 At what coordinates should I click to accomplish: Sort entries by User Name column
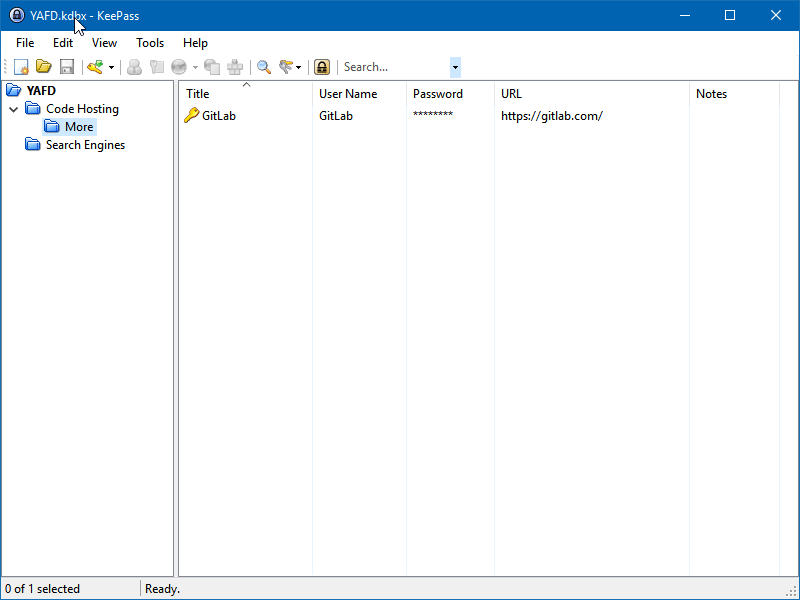(x=359, y=94)
